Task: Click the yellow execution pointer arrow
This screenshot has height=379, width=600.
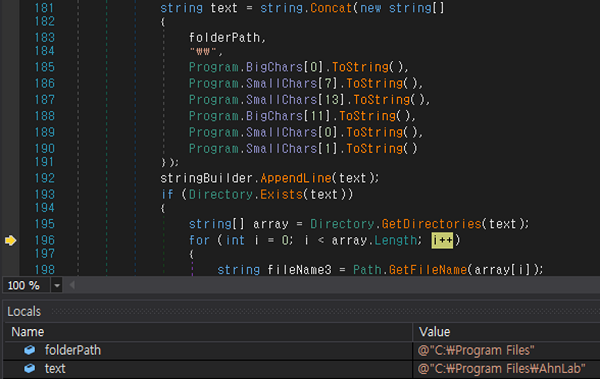Action: pos(10,240)
